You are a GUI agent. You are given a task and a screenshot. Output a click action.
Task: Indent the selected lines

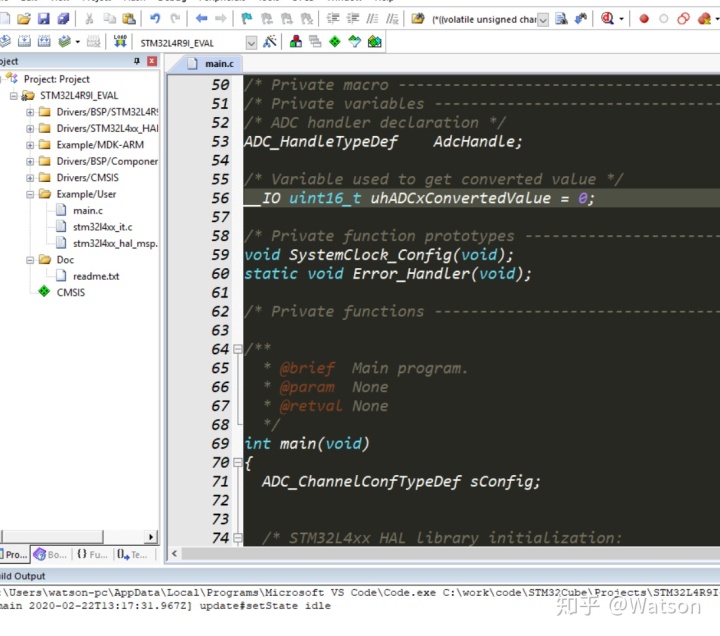[333, 19]
